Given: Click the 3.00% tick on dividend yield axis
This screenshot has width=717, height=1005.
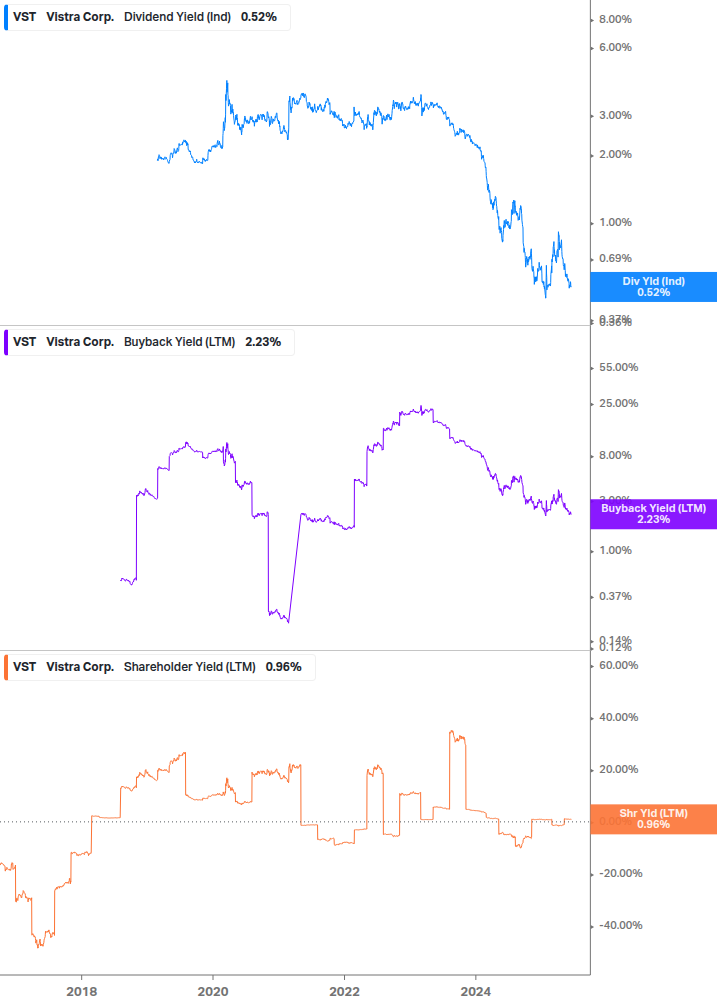Looking at the screenshot, I should point(615,115).
